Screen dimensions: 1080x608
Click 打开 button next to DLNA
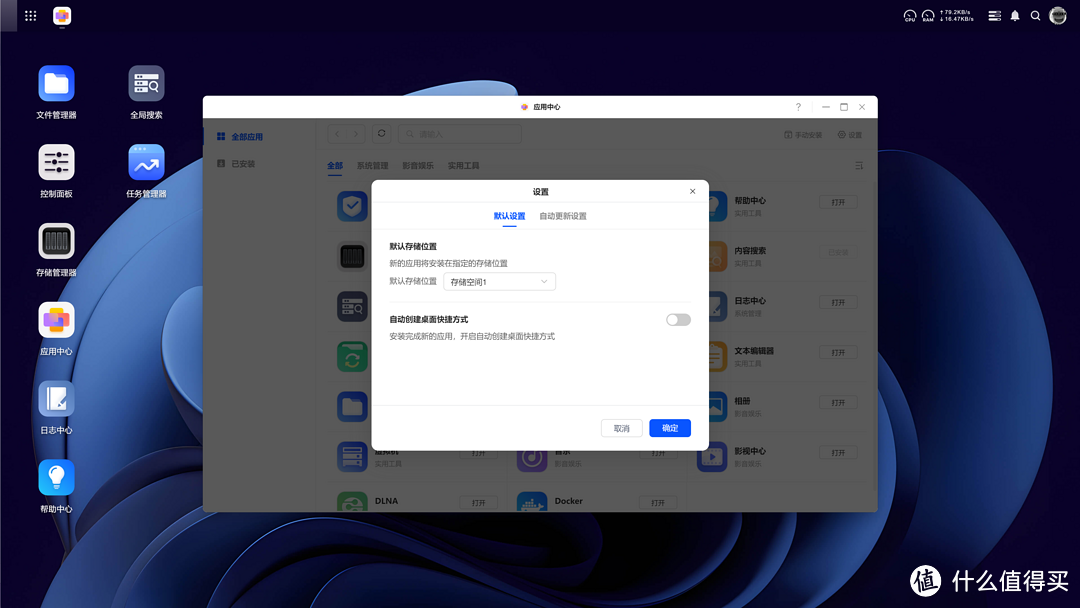click(x=479, y=503)
